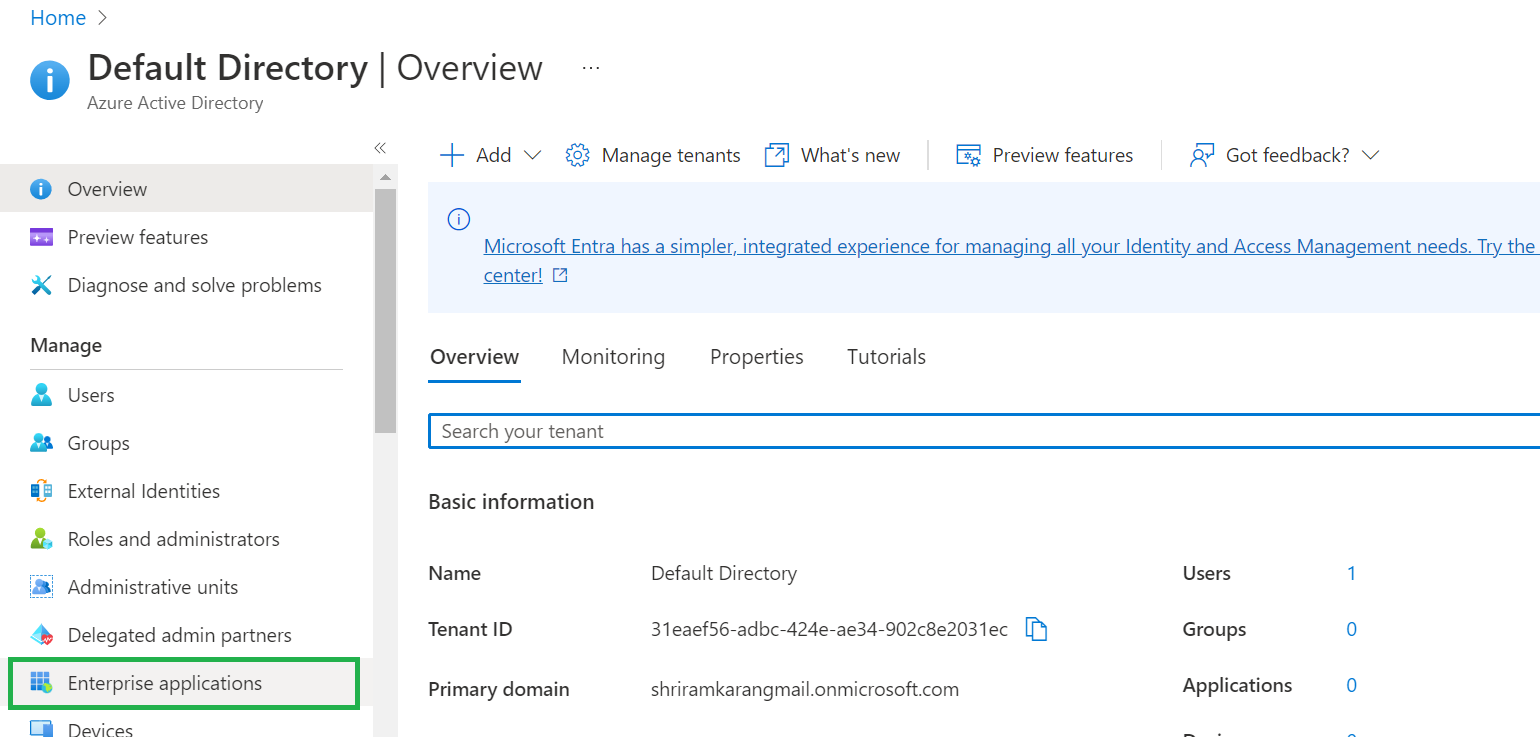Image resolution: width=1540 pixels, height=737 pixels.
Task: Switch to the Overview tab
Action: coord(474,357)
